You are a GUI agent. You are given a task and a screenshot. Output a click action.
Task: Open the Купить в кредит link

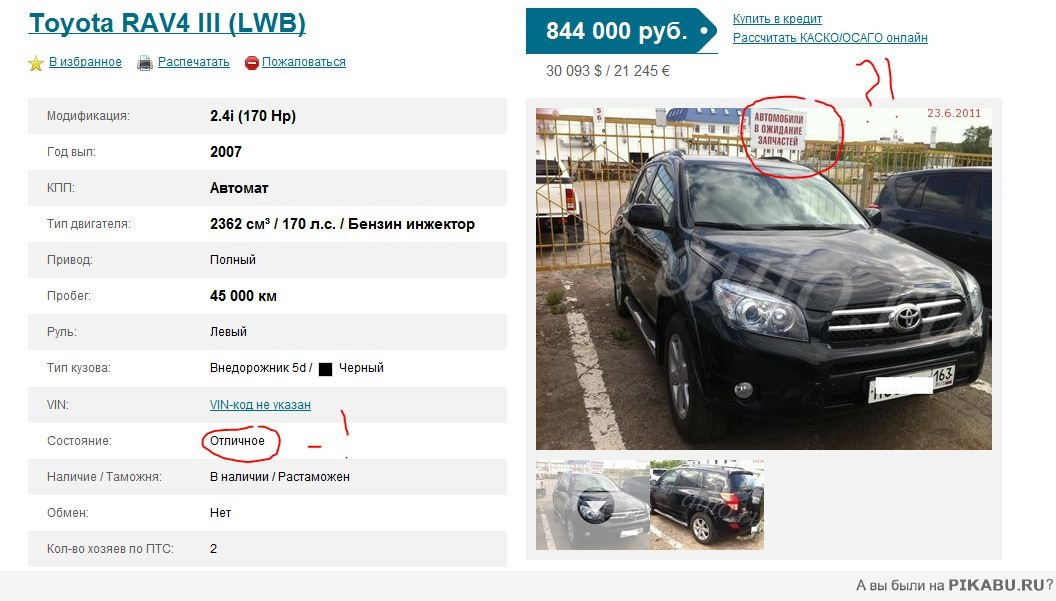(x=777, y=19)
